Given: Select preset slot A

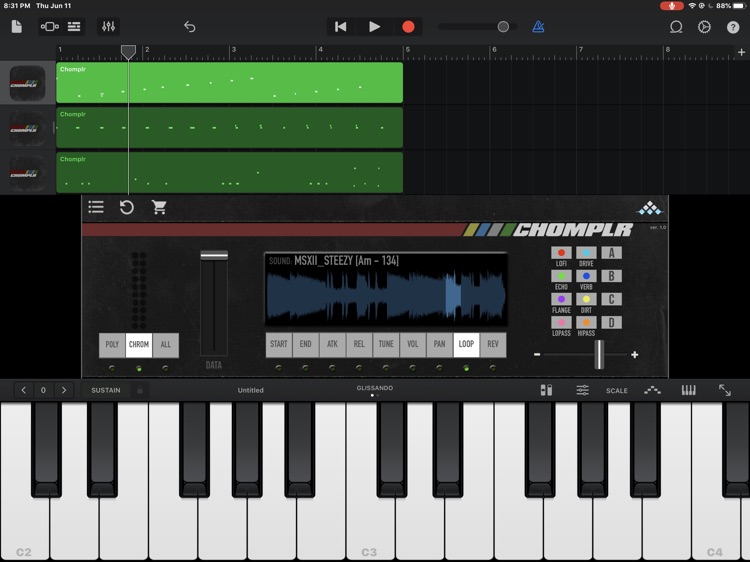Looking at the screenshot, I should pyautogui.click(x=611, y=253).
